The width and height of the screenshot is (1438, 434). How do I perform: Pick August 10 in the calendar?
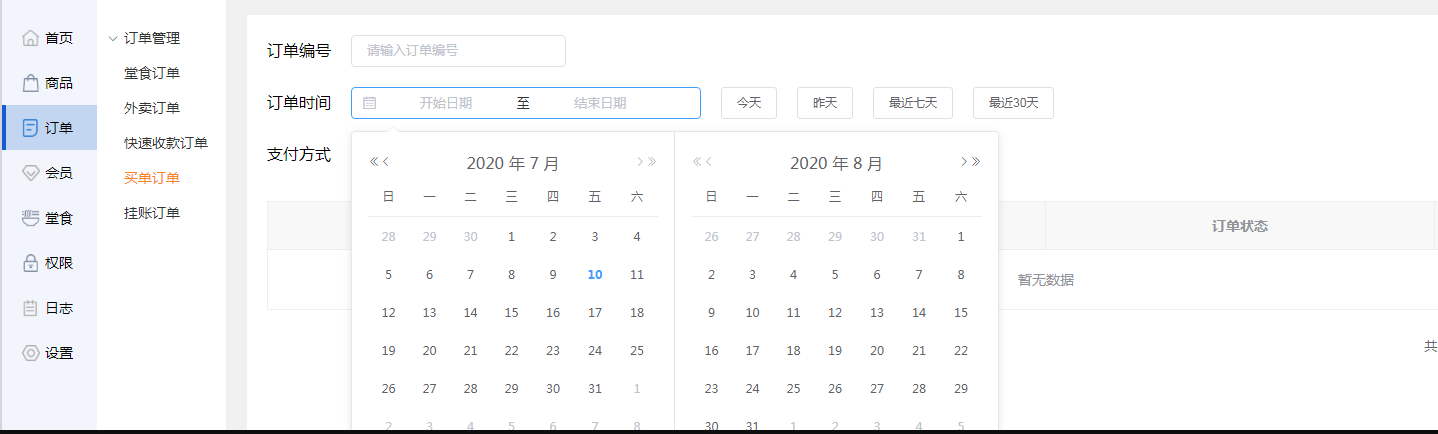point(752,313)
